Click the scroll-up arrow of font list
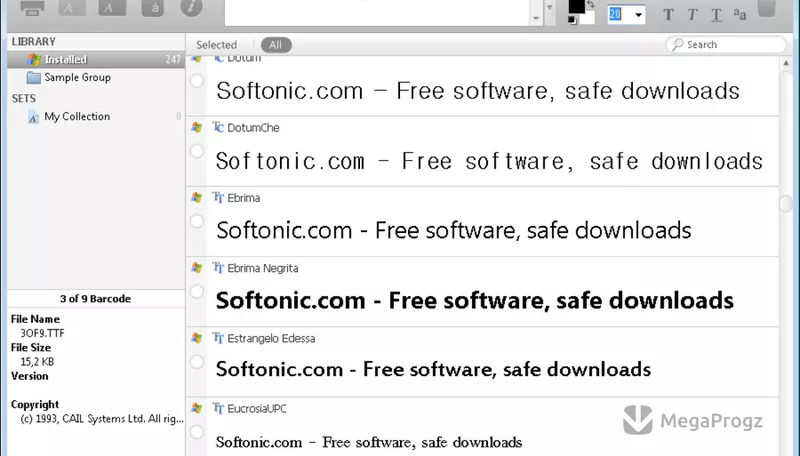800x456 pixels. 786,63
